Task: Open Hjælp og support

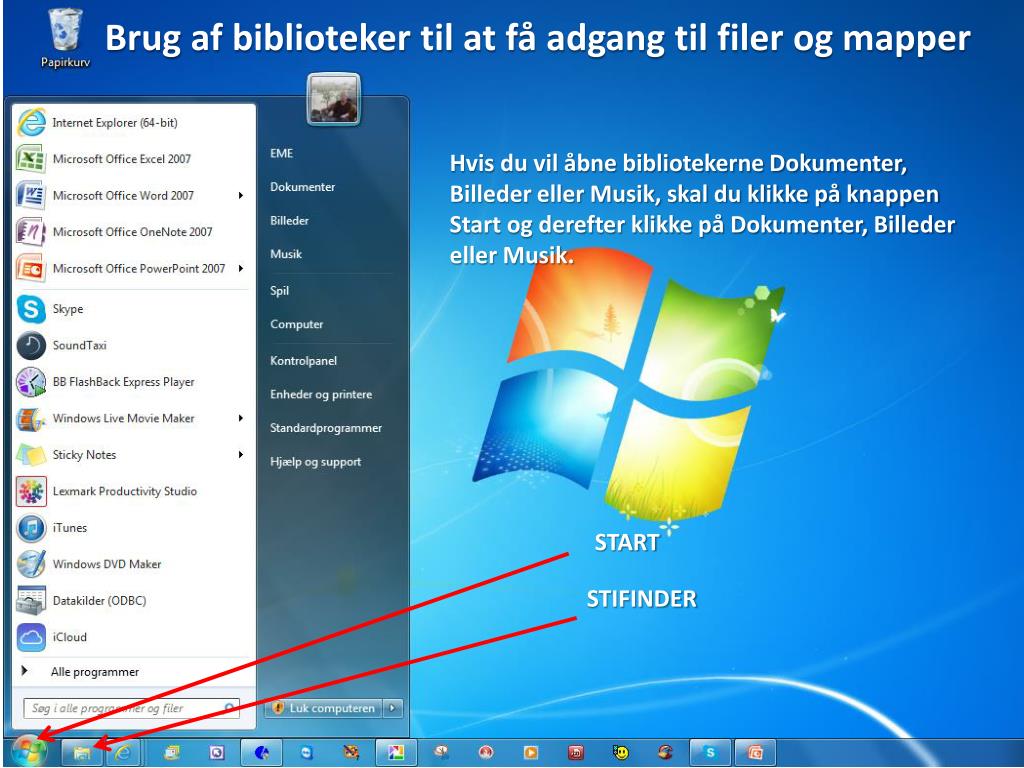Action: point(315,462)
